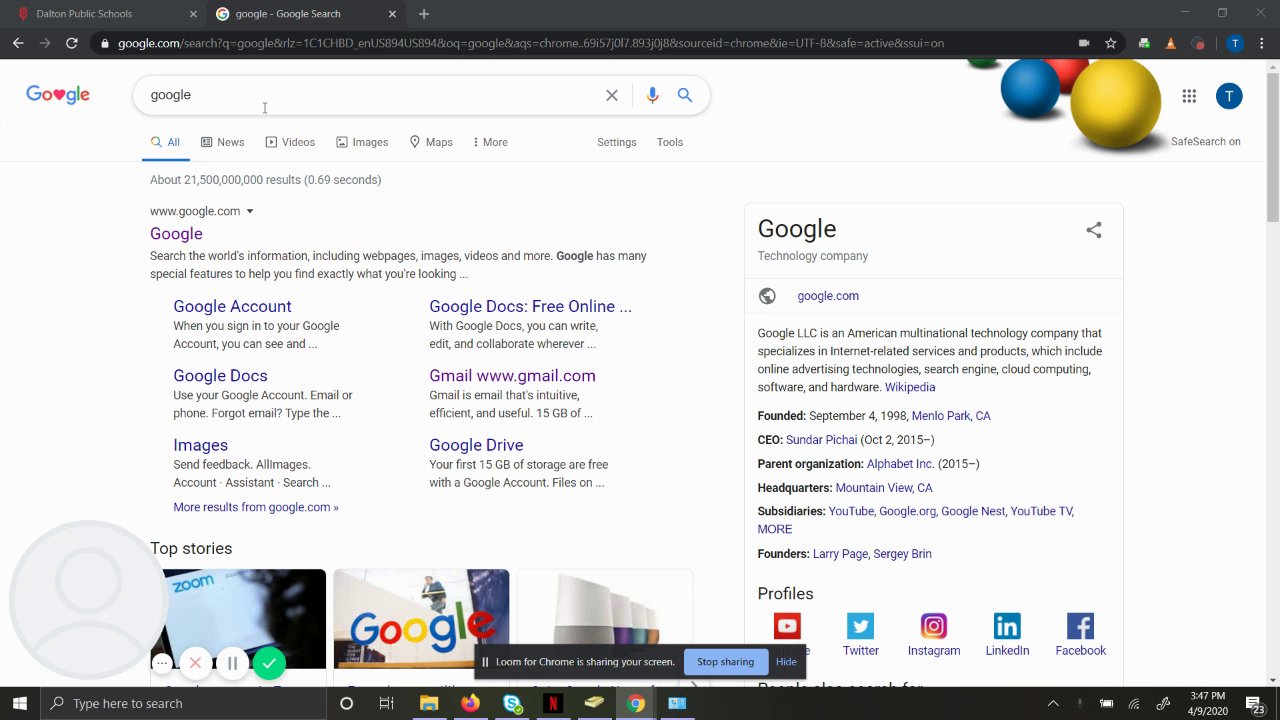Open the More search categories menu
Image resolution: width=1280 pixels, height=720 pixels.
pyautogui.click(x=489, y=142)
